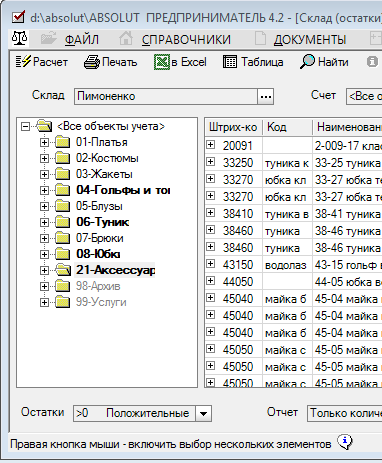Image resolution: width=382 pixels, height=463 pixels.
Task: Expand table row with barcode 43150
Action: point(210,264)
